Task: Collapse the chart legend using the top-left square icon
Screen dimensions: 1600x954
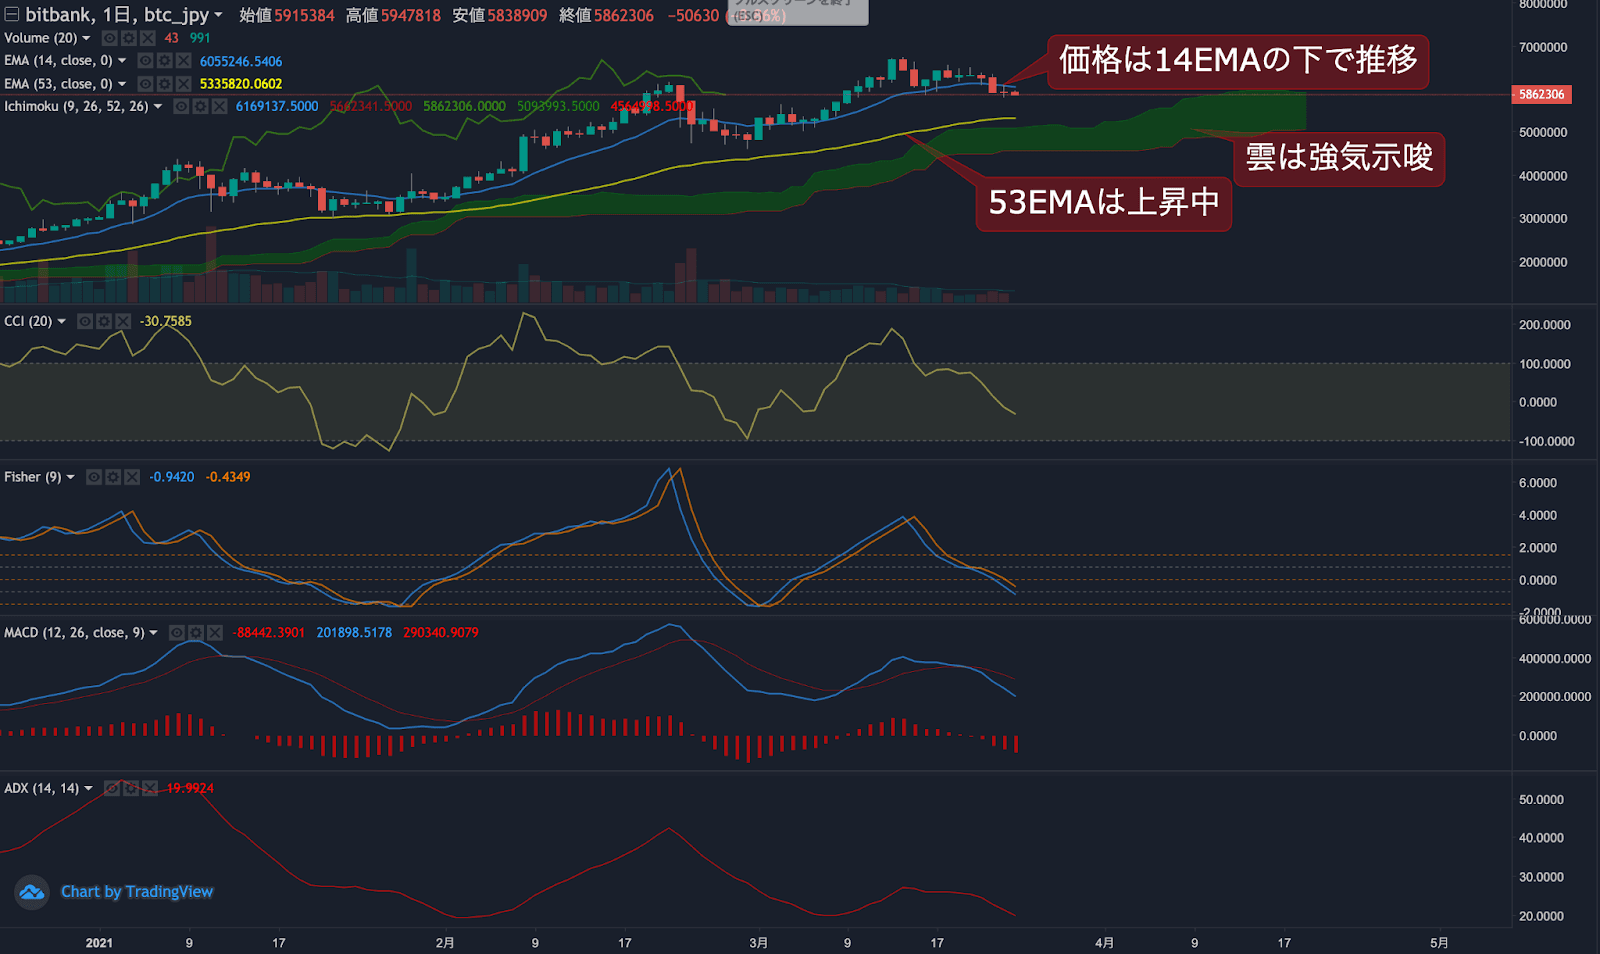Action: pyautogui.click(x=12, y=14)
